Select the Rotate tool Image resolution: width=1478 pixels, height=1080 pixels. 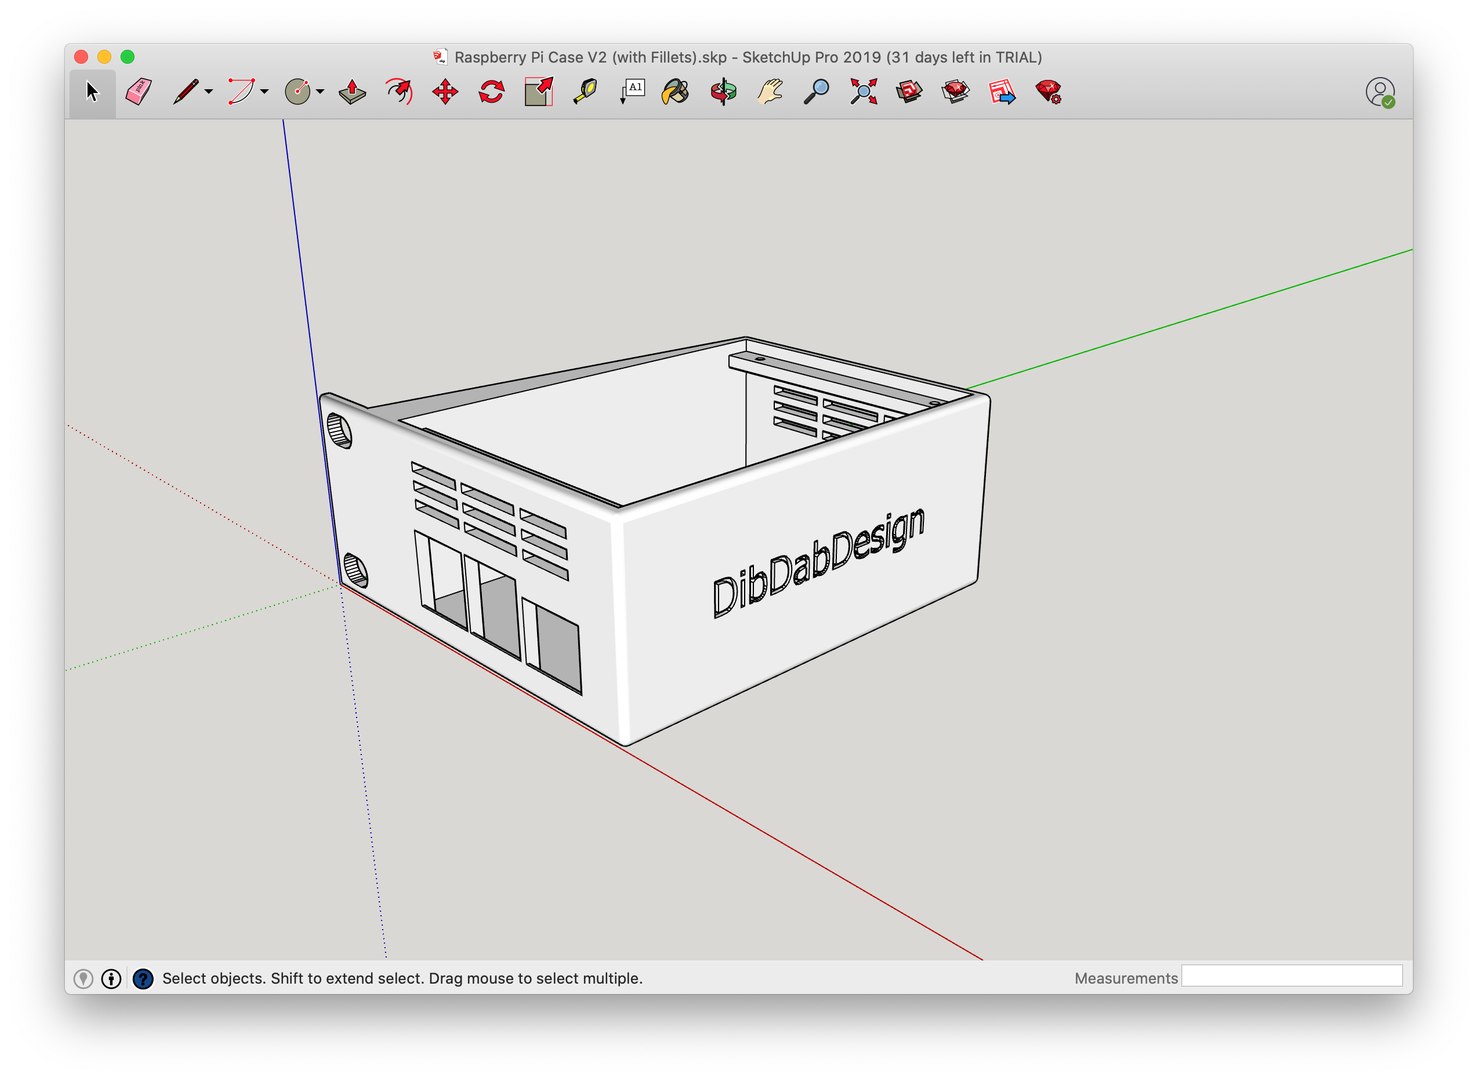491,92
